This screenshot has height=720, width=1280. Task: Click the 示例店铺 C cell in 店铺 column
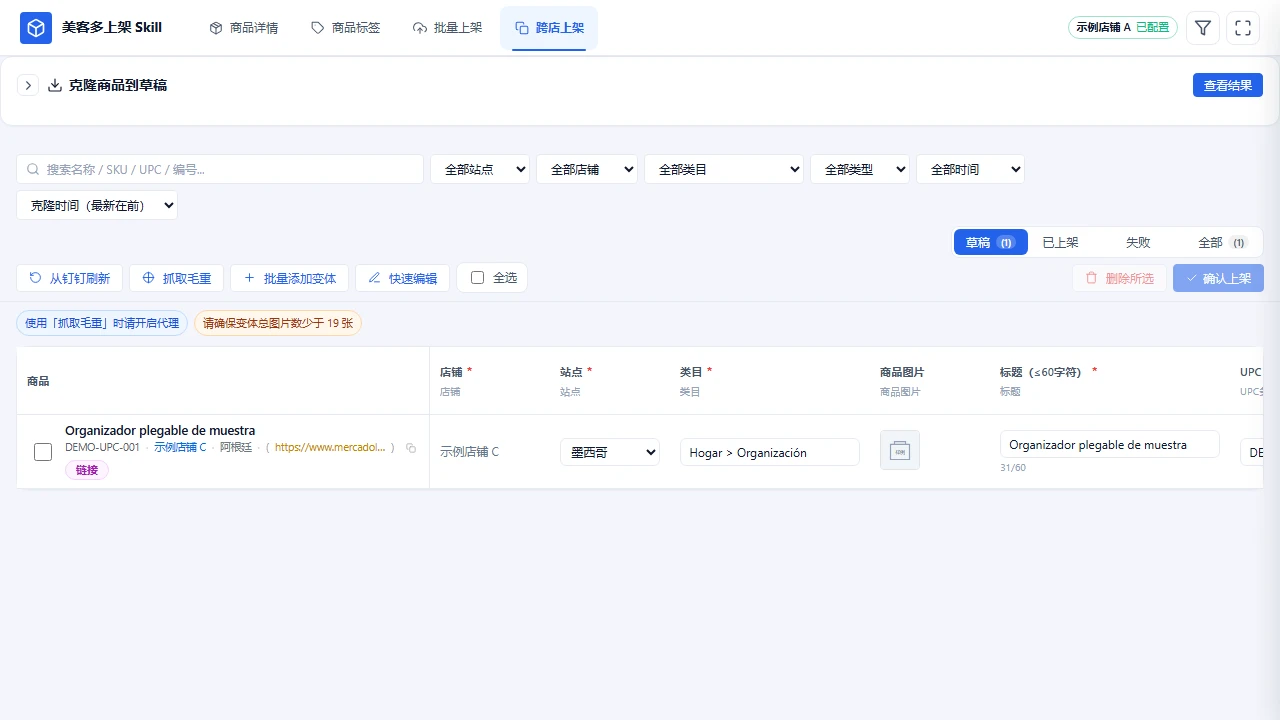pyautogui.click(x=469, y=452)
